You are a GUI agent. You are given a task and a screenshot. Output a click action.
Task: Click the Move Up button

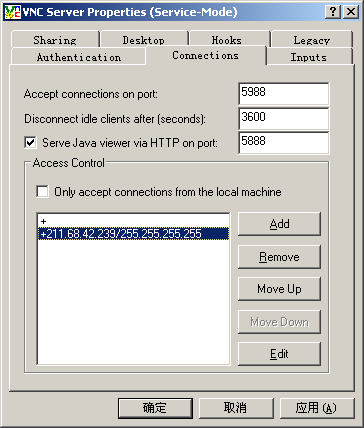(279, 289)
